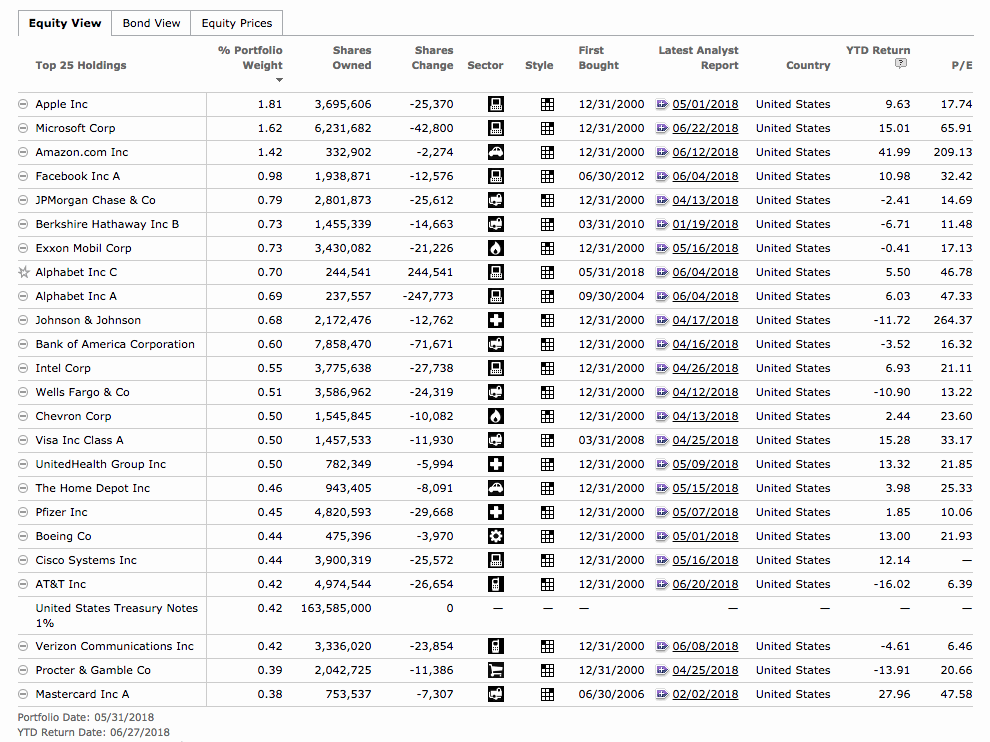Click the new-holding star icon beside Alphabet Inc C
This screenshot has height=742, width=990.
point(23,272)
